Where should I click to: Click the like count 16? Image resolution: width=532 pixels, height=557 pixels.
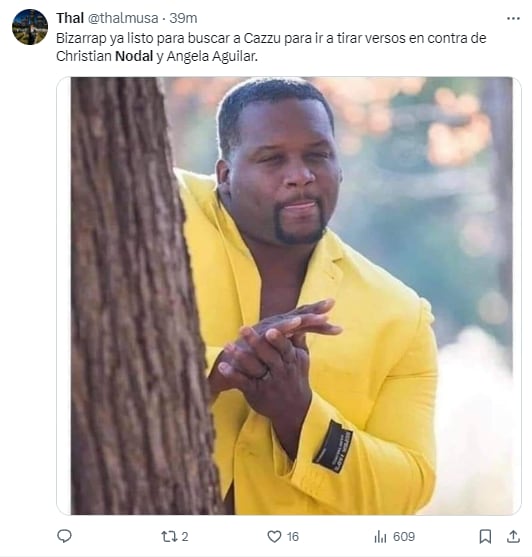coord(293,536)
